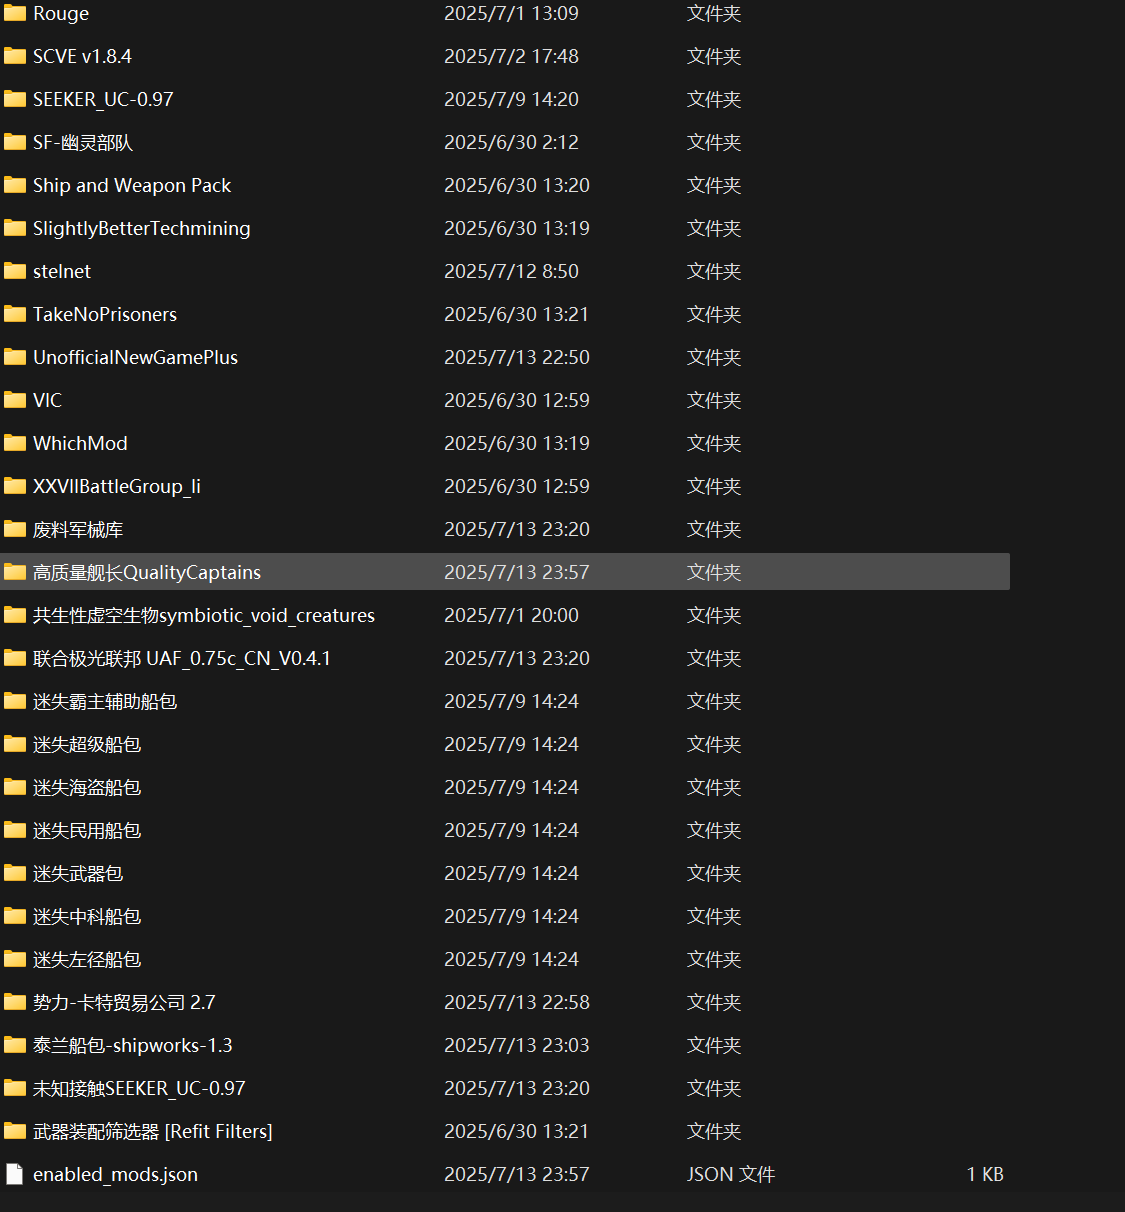
Task: Click folder icon for 废料军械库
Action: coord(15,529)
